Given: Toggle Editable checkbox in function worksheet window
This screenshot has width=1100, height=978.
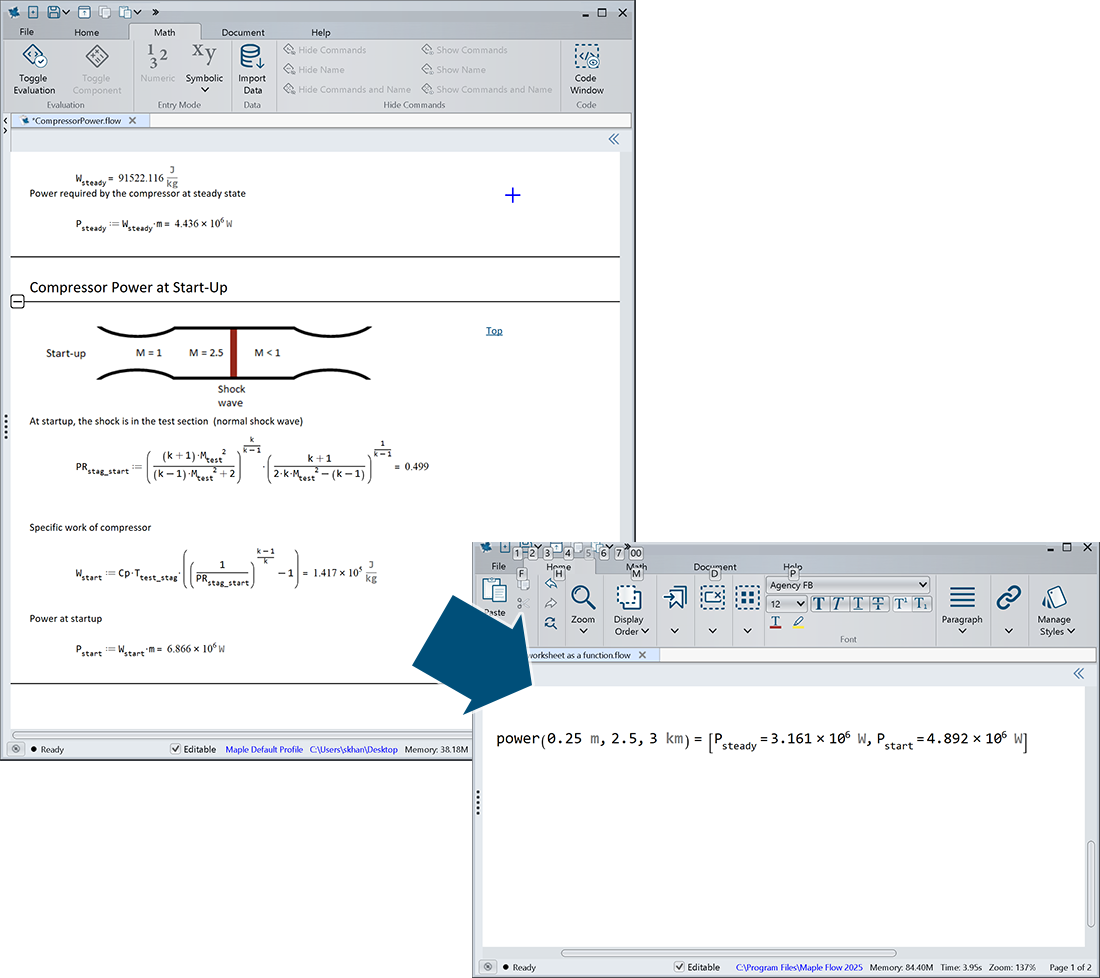Looking at the screenshot, I should click(x=680, y=967).
